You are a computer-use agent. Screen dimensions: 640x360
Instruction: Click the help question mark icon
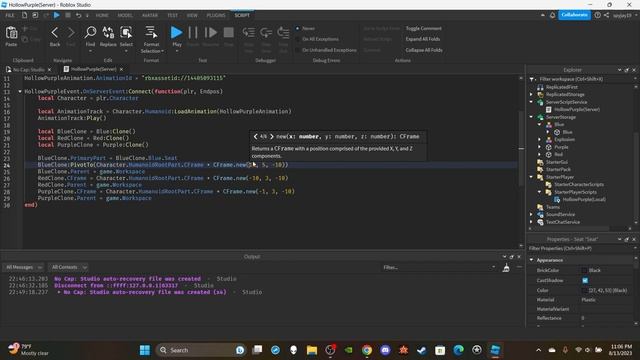click(x=598, y=15)
